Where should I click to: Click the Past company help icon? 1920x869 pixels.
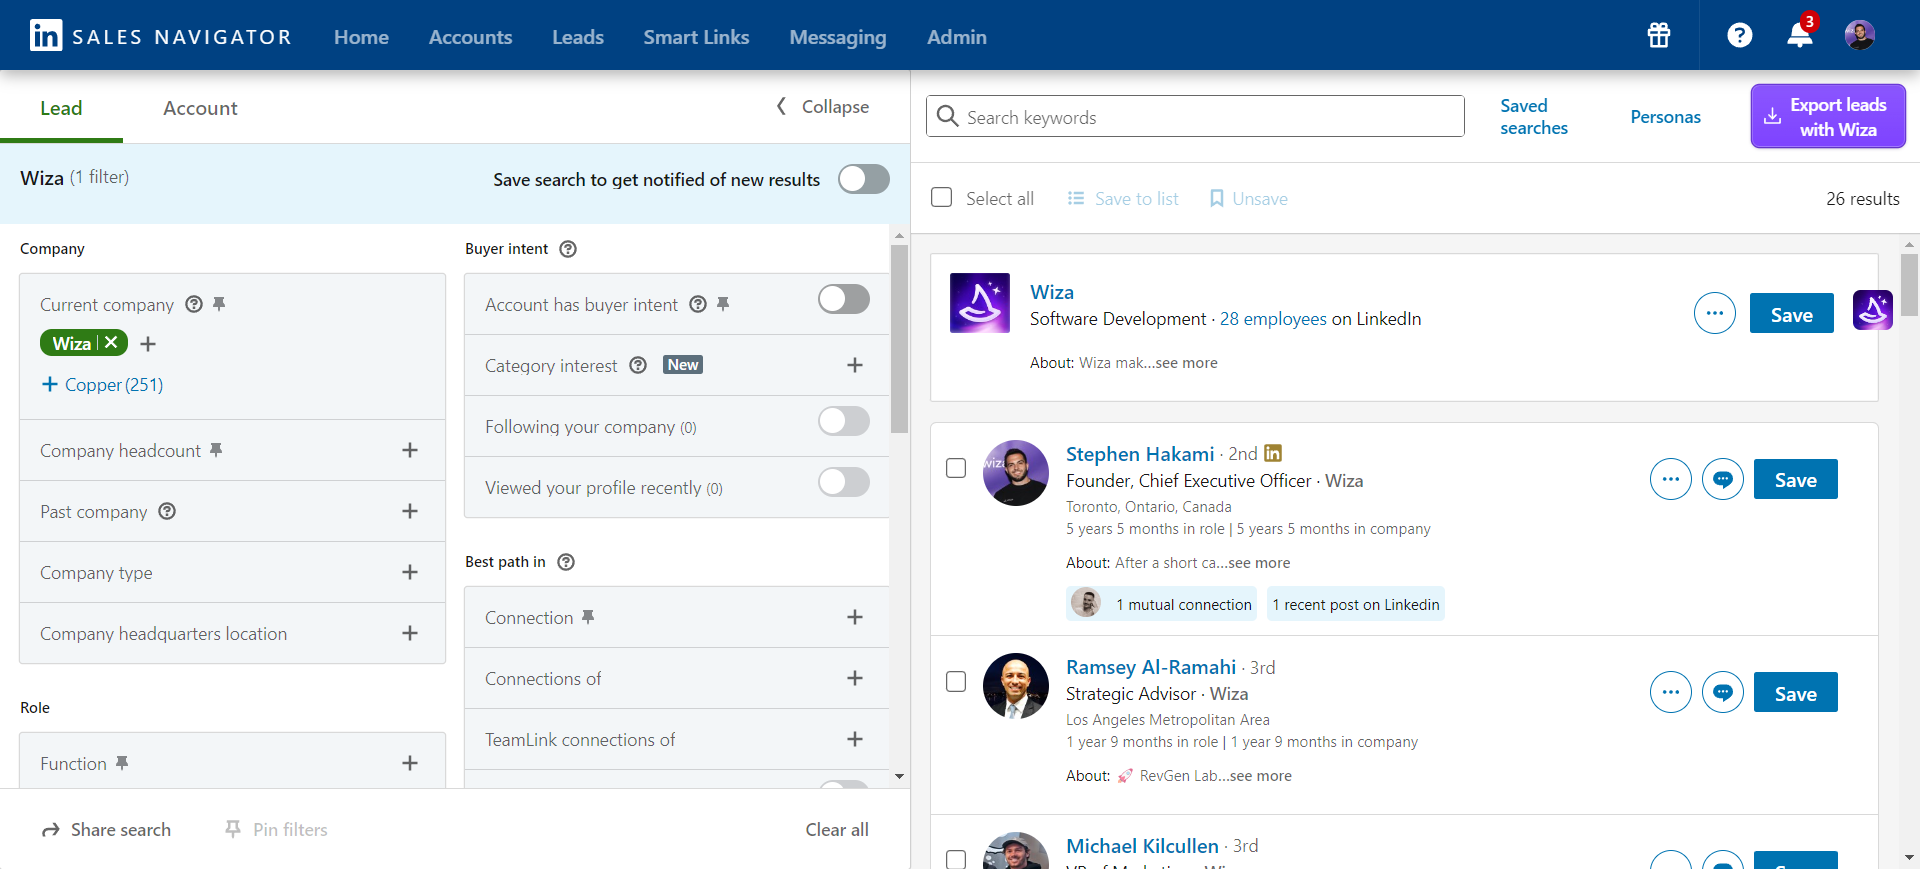pyautogui.click(x=167, y=511)
